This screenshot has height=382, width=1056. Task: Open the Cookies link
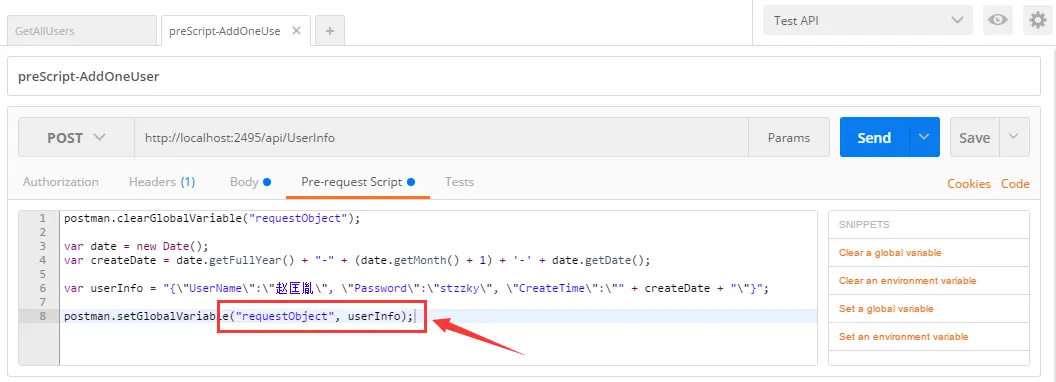pyautogui.click(x=968, y=184)
